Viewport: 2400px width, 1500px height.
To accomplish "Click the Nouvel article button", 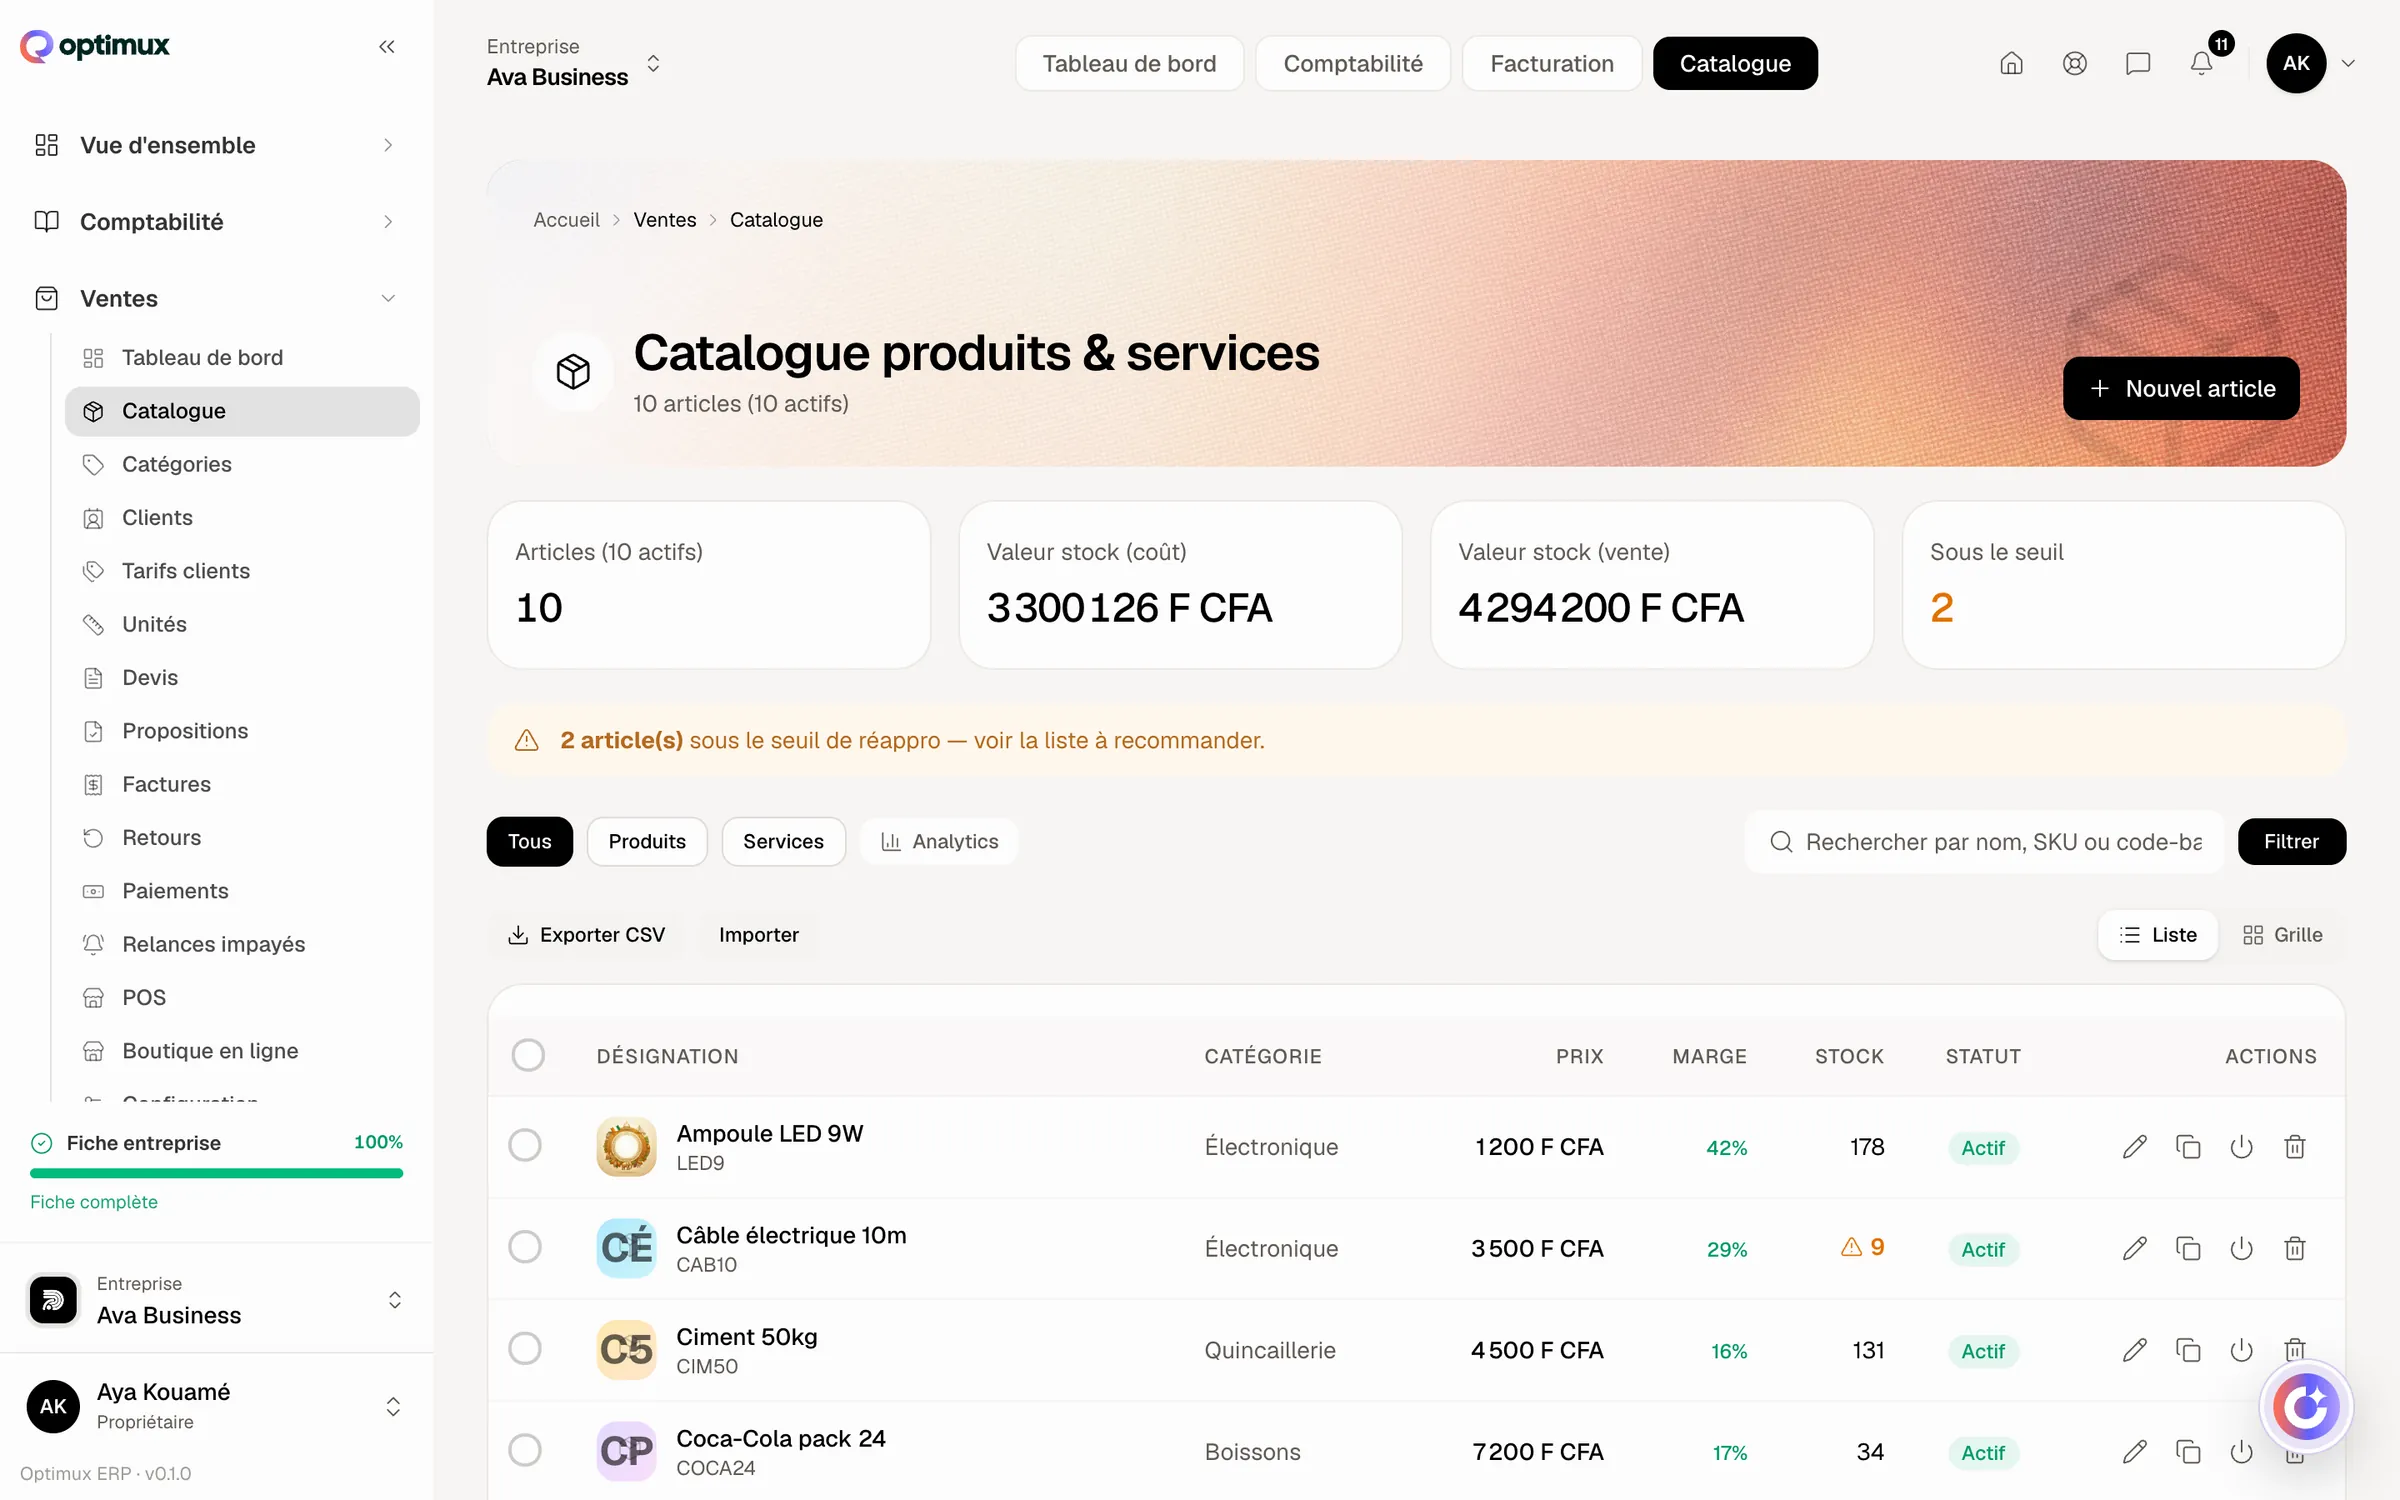I will (2181, 388).
